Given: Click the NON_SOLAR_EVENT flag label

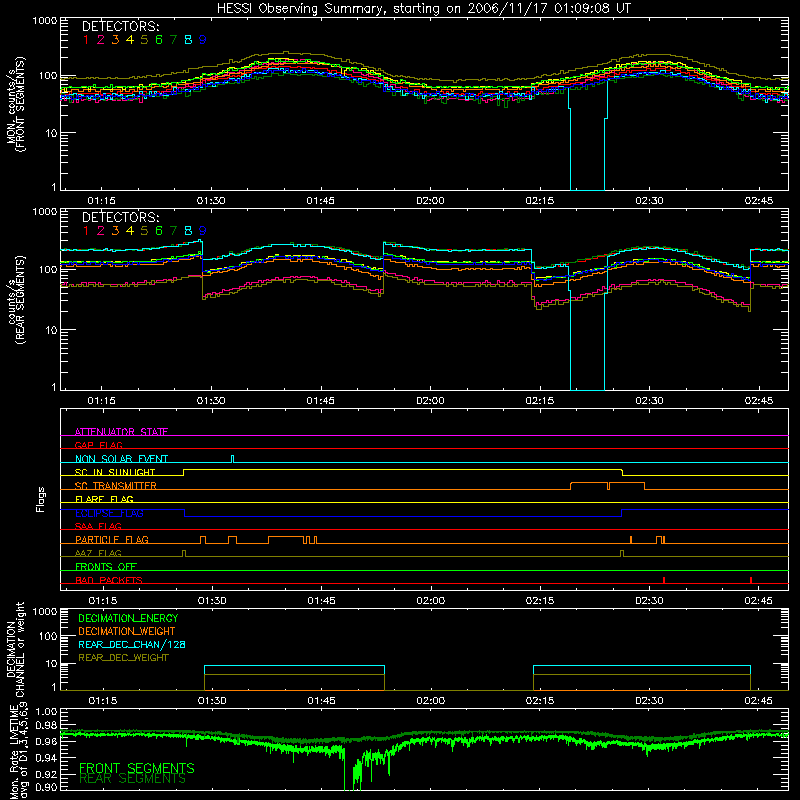Looking at the screenshot, I should tap(121, 459).
